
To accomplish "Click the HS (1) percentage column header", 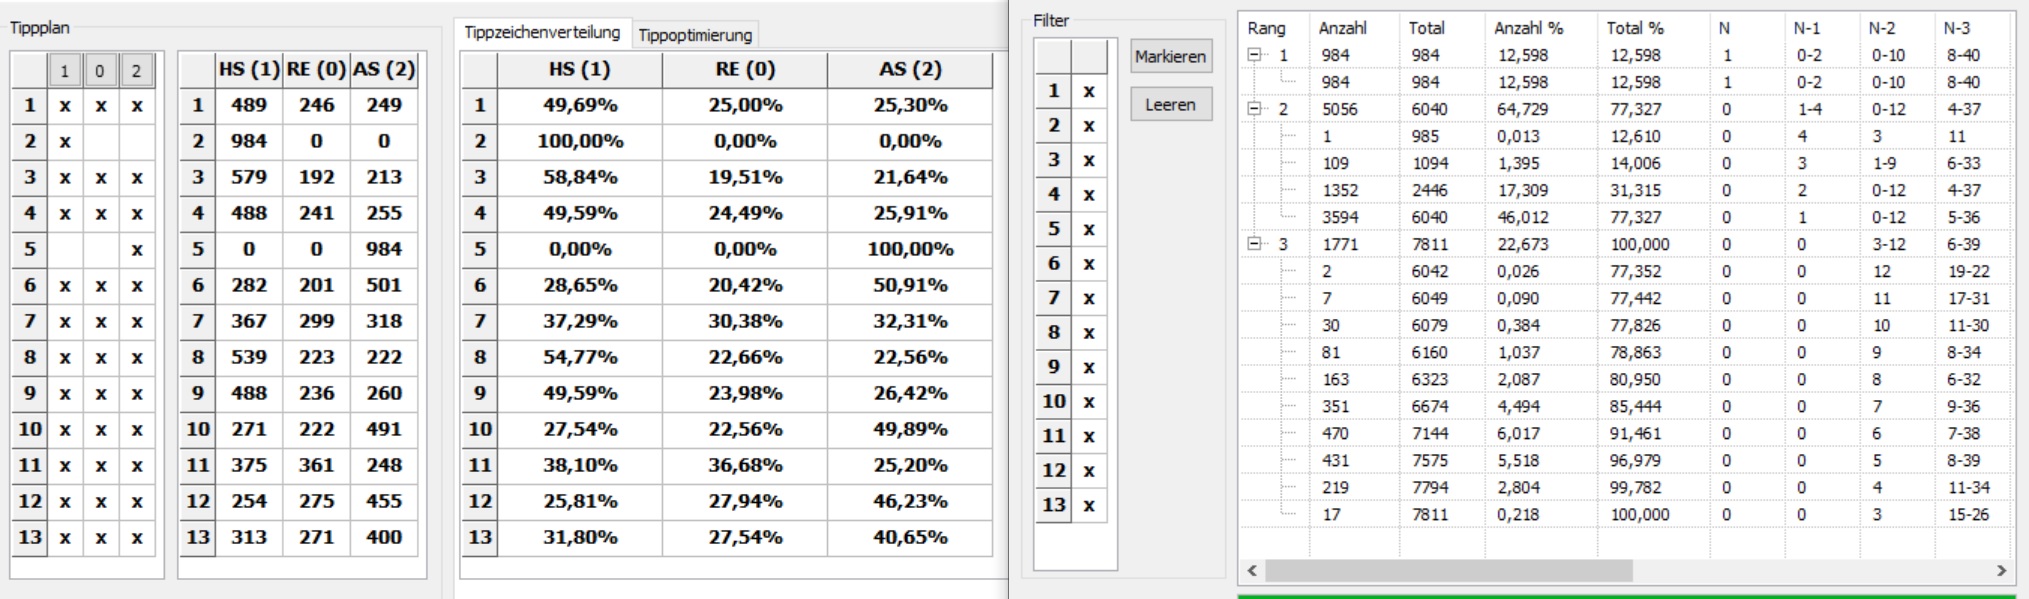I will pos(580,69).
